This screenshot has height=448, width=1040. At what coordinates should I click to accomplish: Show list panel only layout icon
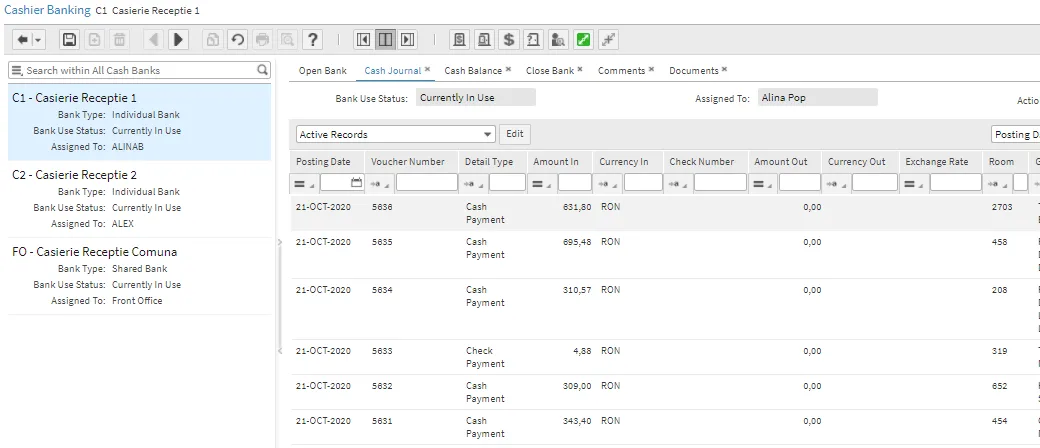click(363, 40)
